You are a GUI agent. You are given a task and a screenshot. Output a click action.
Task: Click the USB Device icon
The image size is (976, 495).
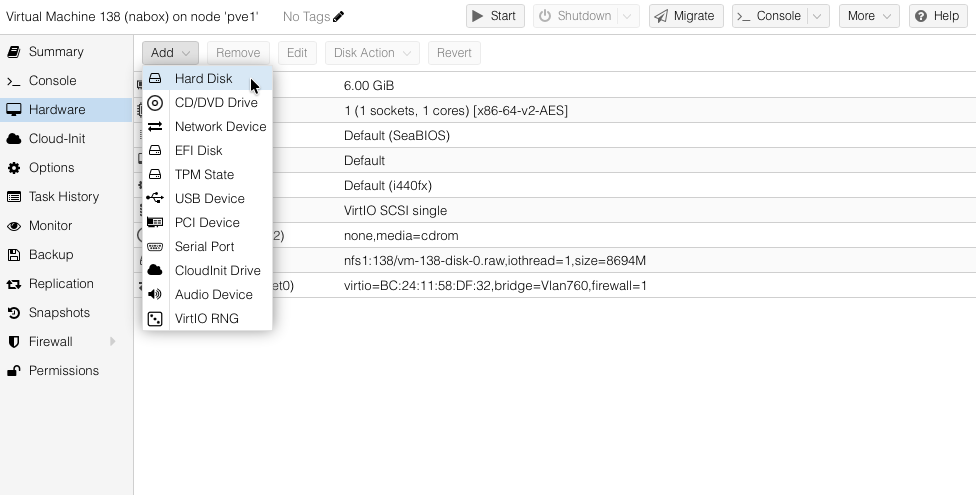tap(155, 199)
